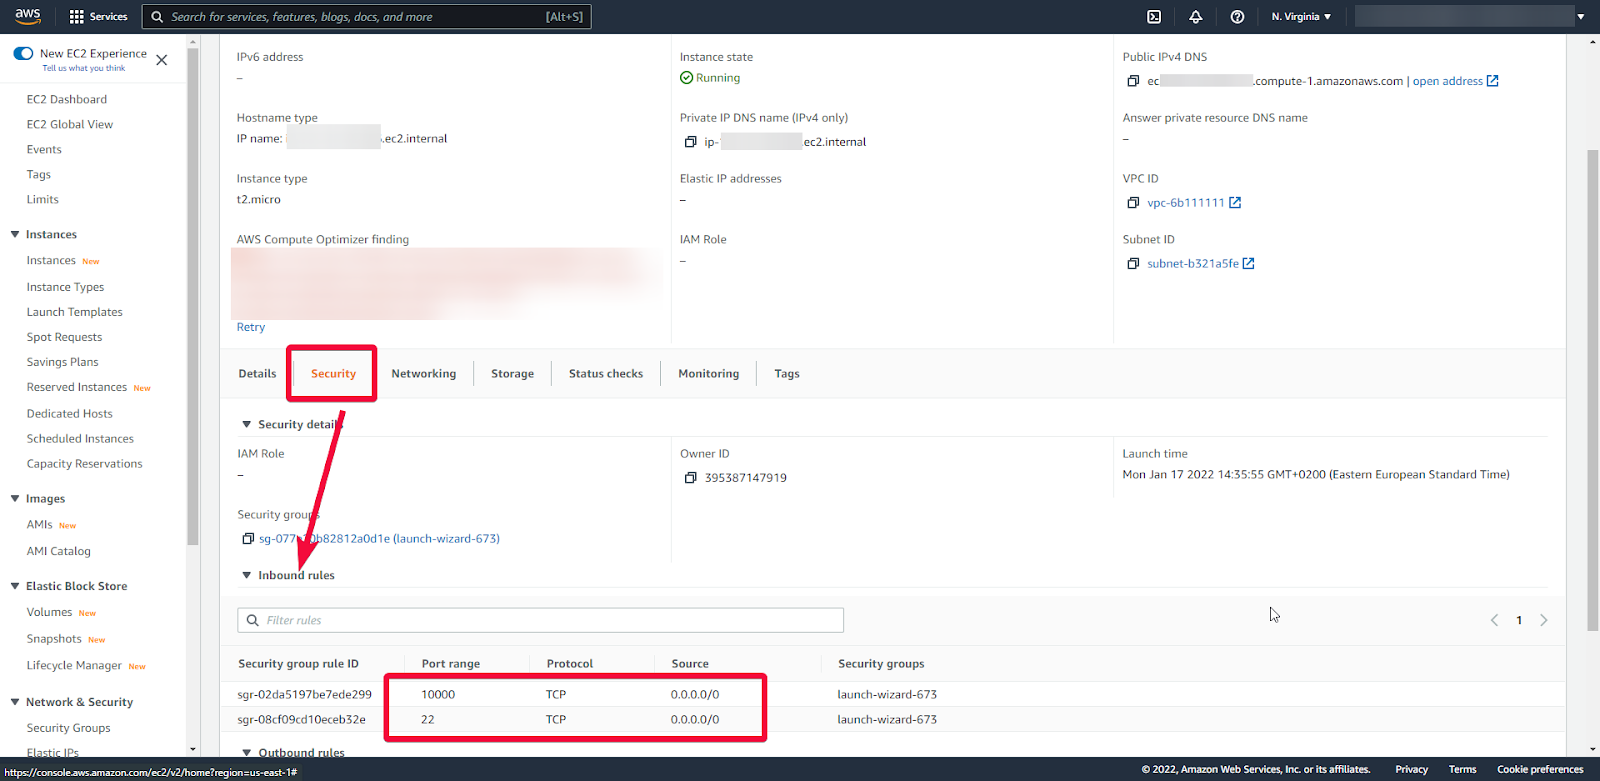Open the notifications bell

tap(1196, 17)
